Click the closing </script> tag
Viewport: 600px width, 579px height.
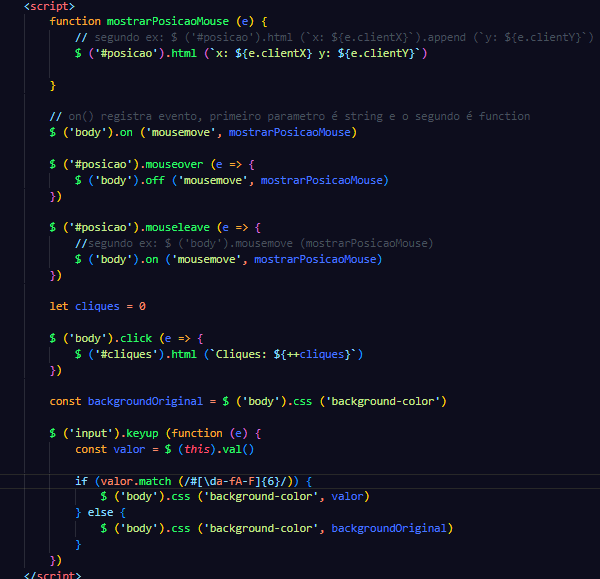52,575
